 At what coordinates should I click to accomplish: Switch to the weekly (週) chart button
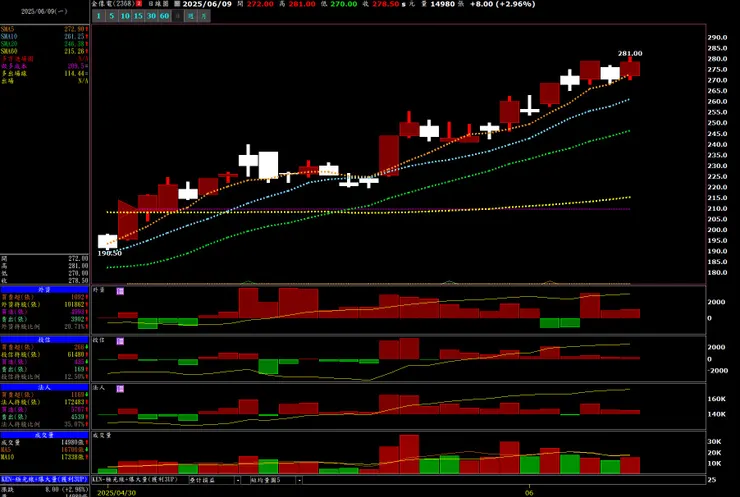coord(191,16)
